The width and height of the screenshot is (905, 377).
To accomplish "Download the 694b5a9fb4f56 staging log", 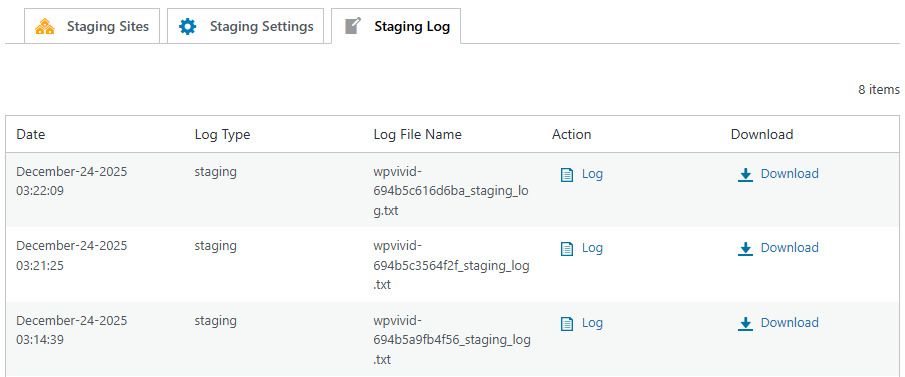I will (x=790, y=323).
